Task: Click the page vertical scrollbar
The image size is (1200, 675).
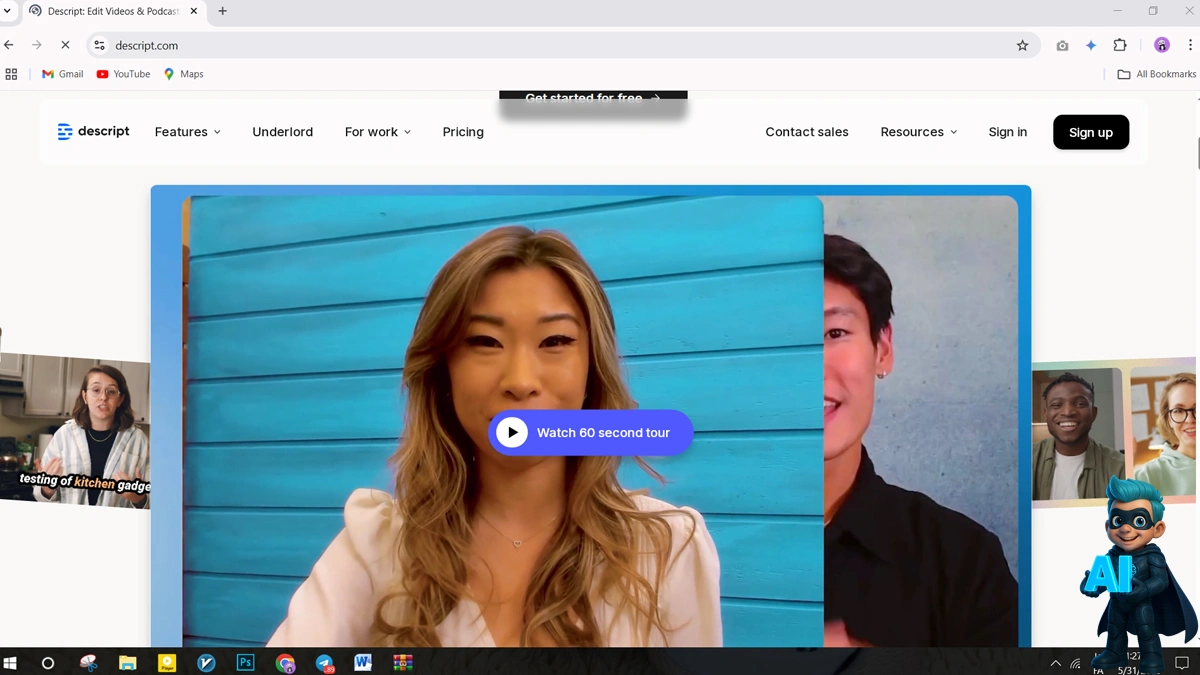Action: [x=1199, y=155]
